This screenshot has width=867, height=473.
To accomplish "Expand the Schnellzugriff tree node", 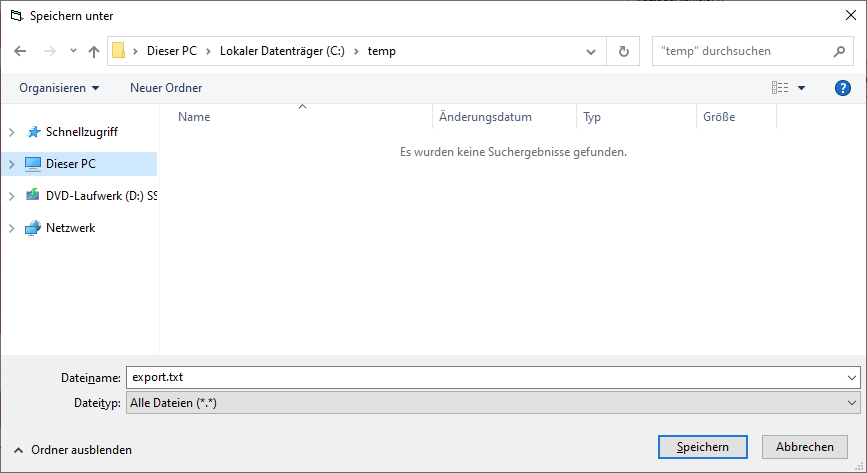I will coord(11,132).
